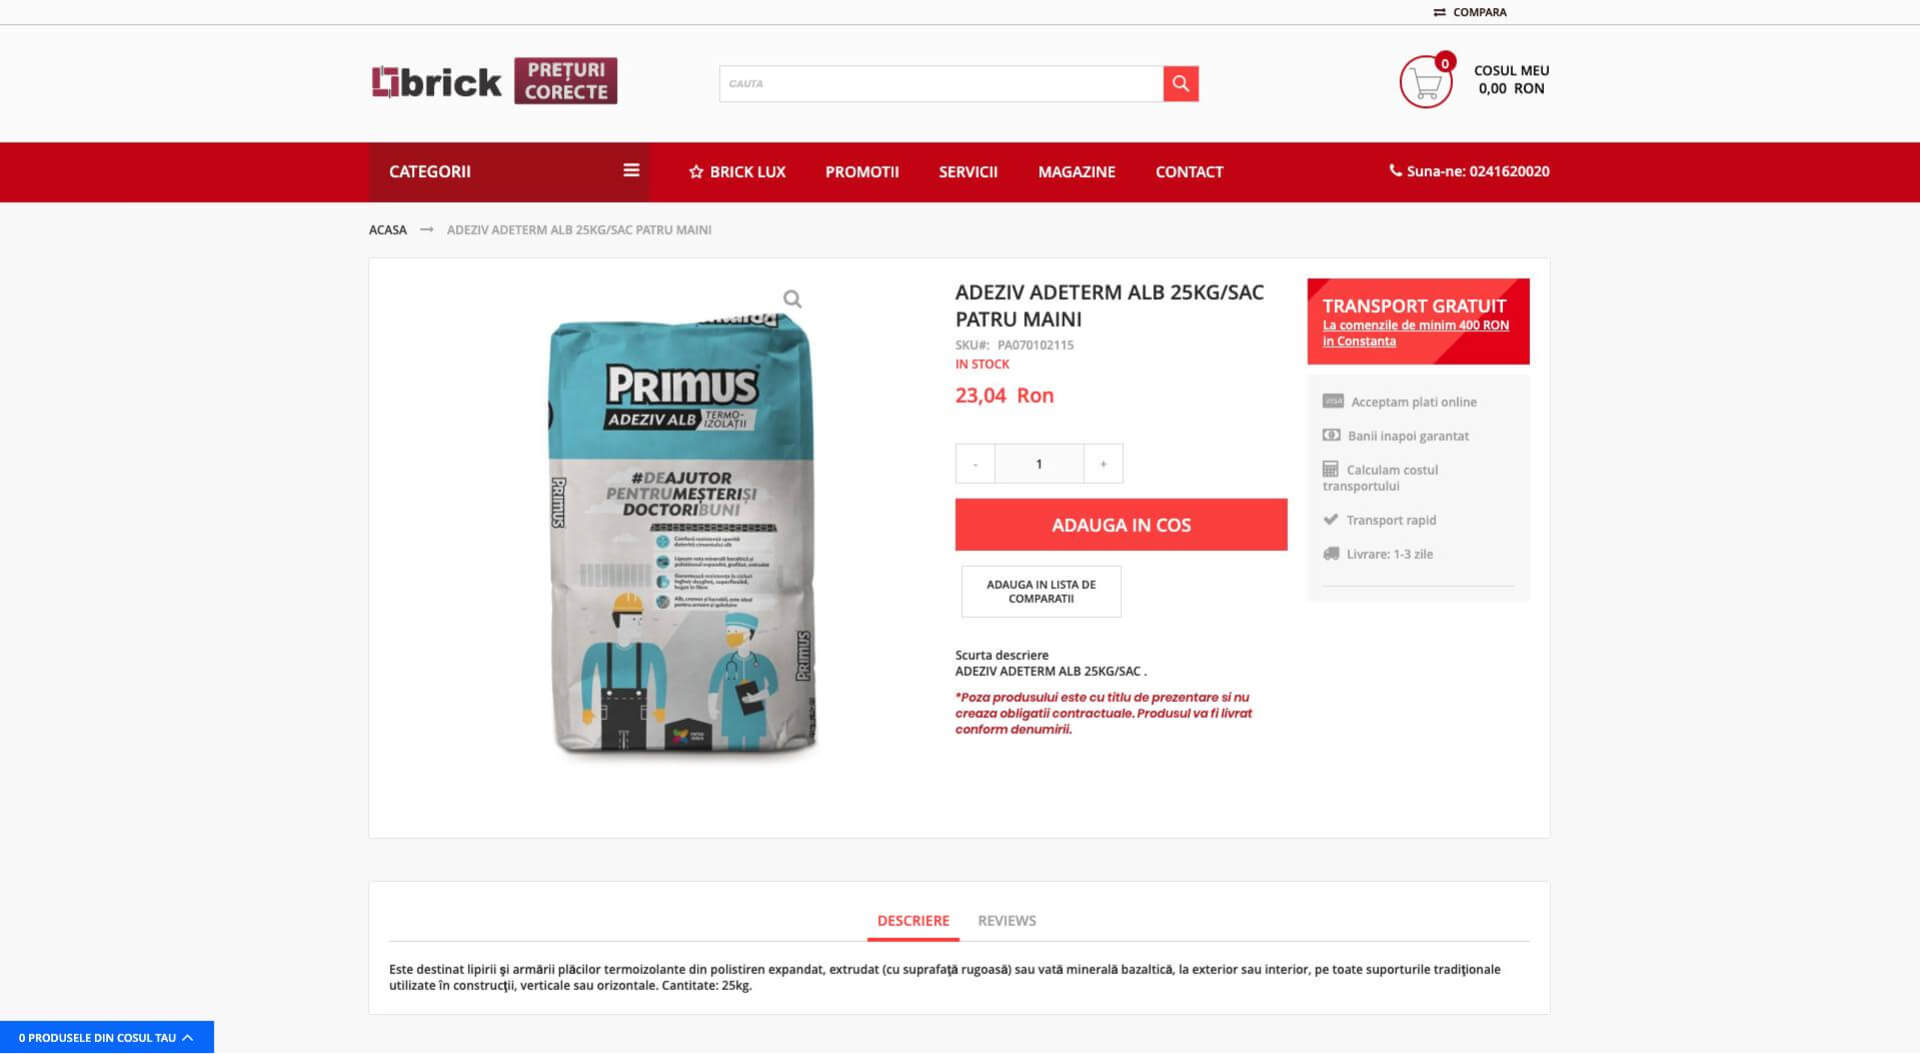Increase quantity with the plus button

coord(1103,464)
